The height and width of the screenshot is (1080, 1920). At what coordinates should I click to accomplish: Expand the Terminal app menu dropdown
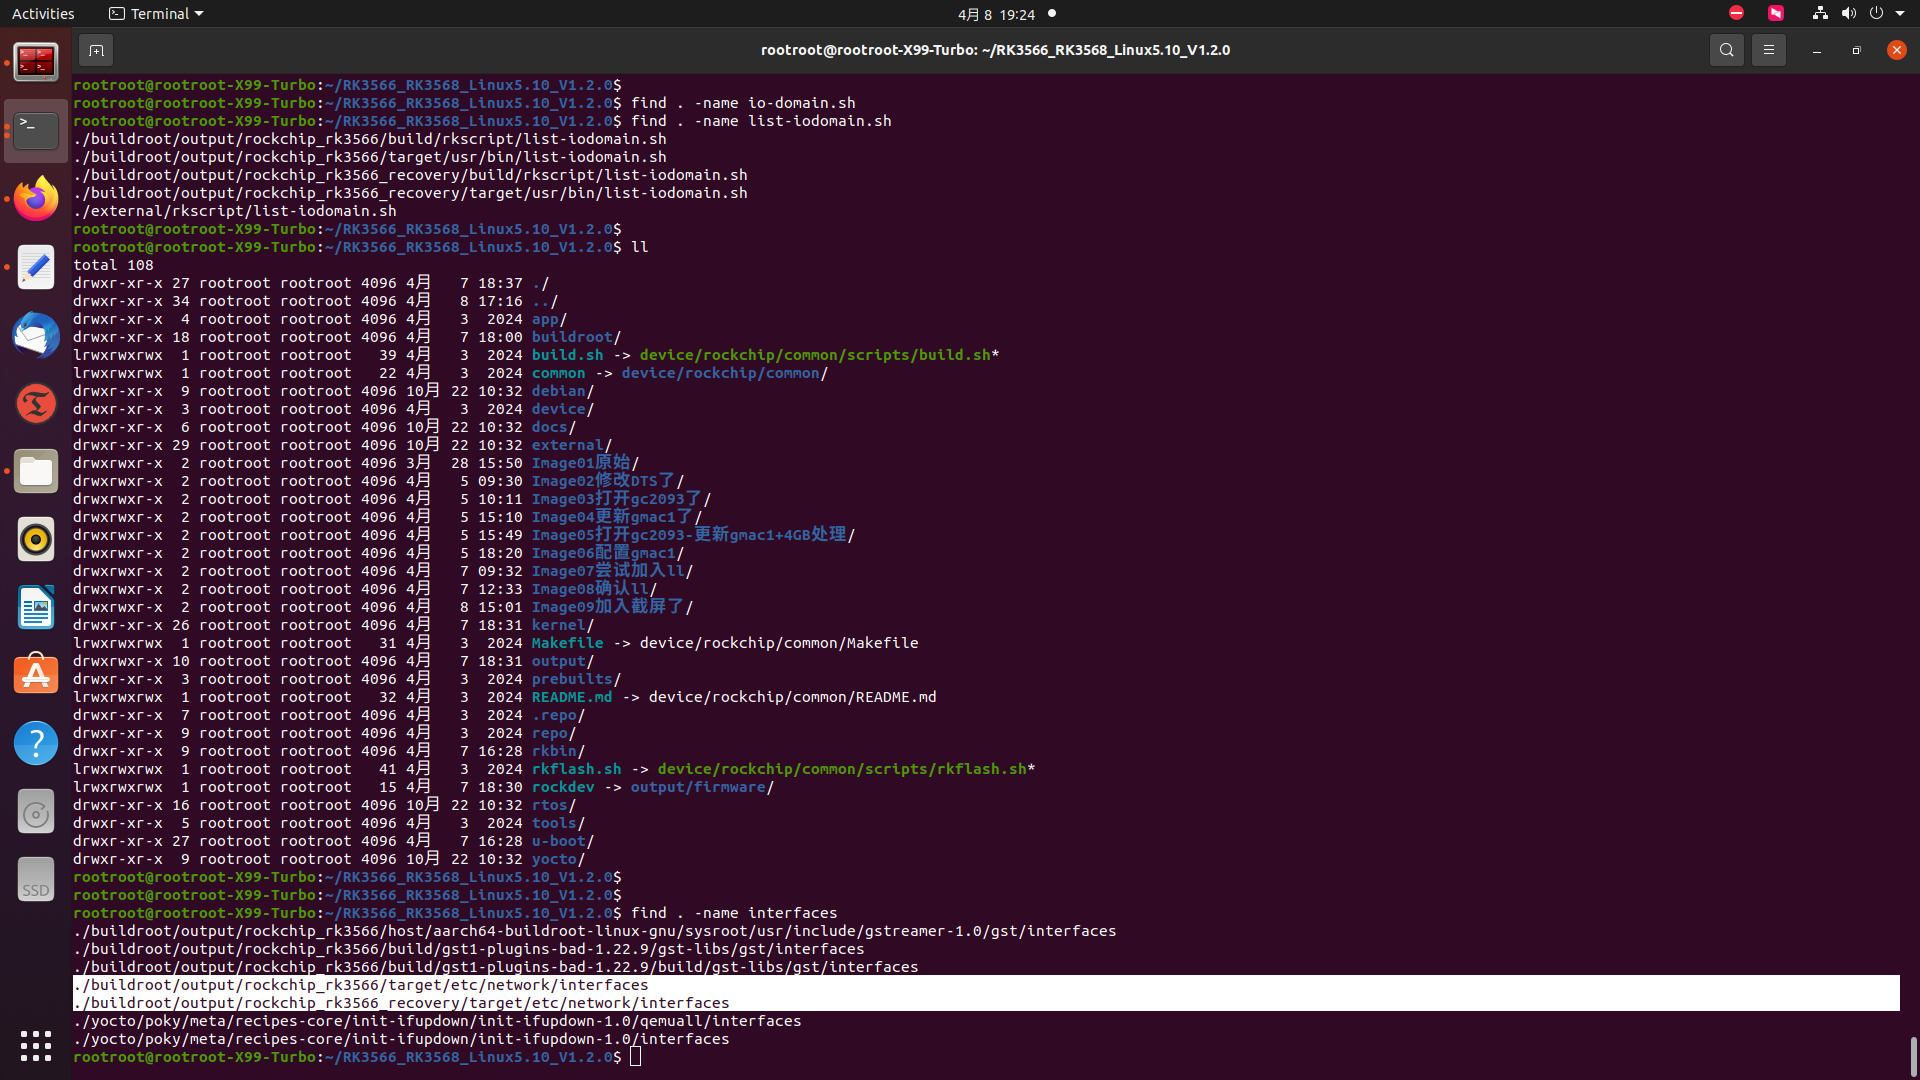[157, 14]
